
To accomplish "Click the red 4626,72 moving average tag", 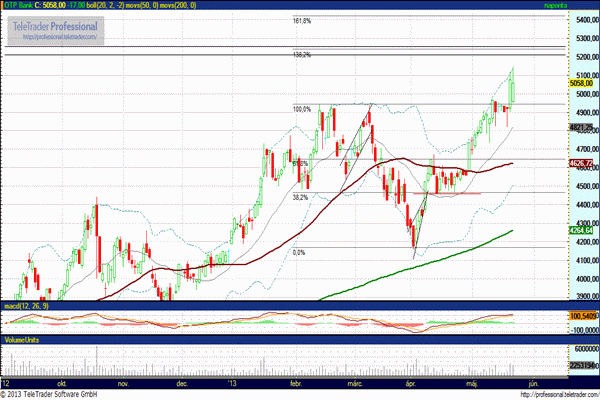I will pyautogui.click(x=581, y=163).
